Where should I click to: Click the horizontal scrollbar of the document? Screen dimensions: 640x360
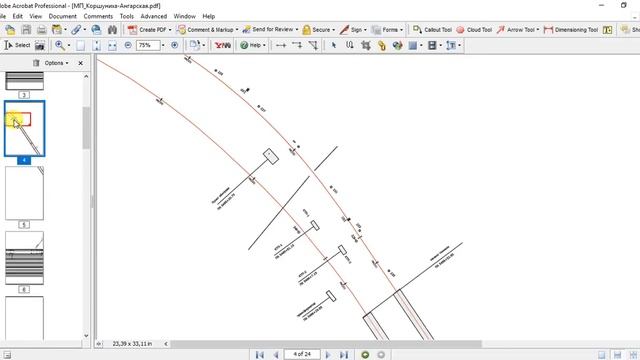[326, 344]
